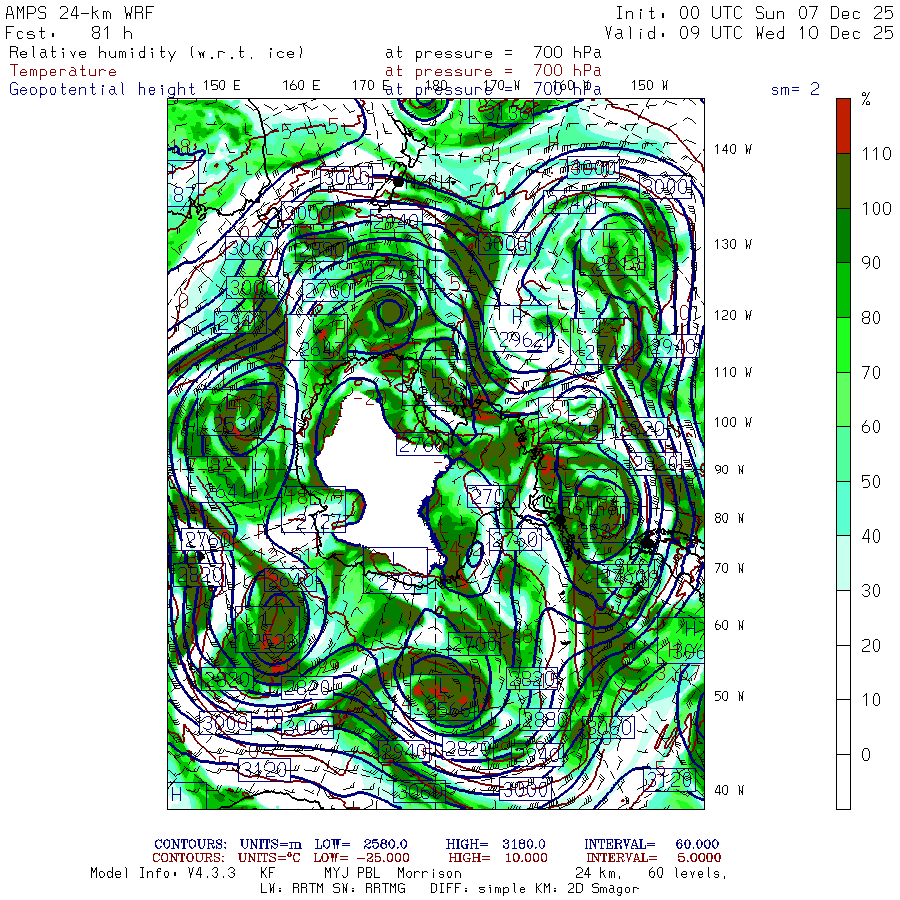Click the blue Geopotential height legend label
Image resolution: width=900 pixels, height=900 pixels.
pyautogui.click(x=102, y=89)
